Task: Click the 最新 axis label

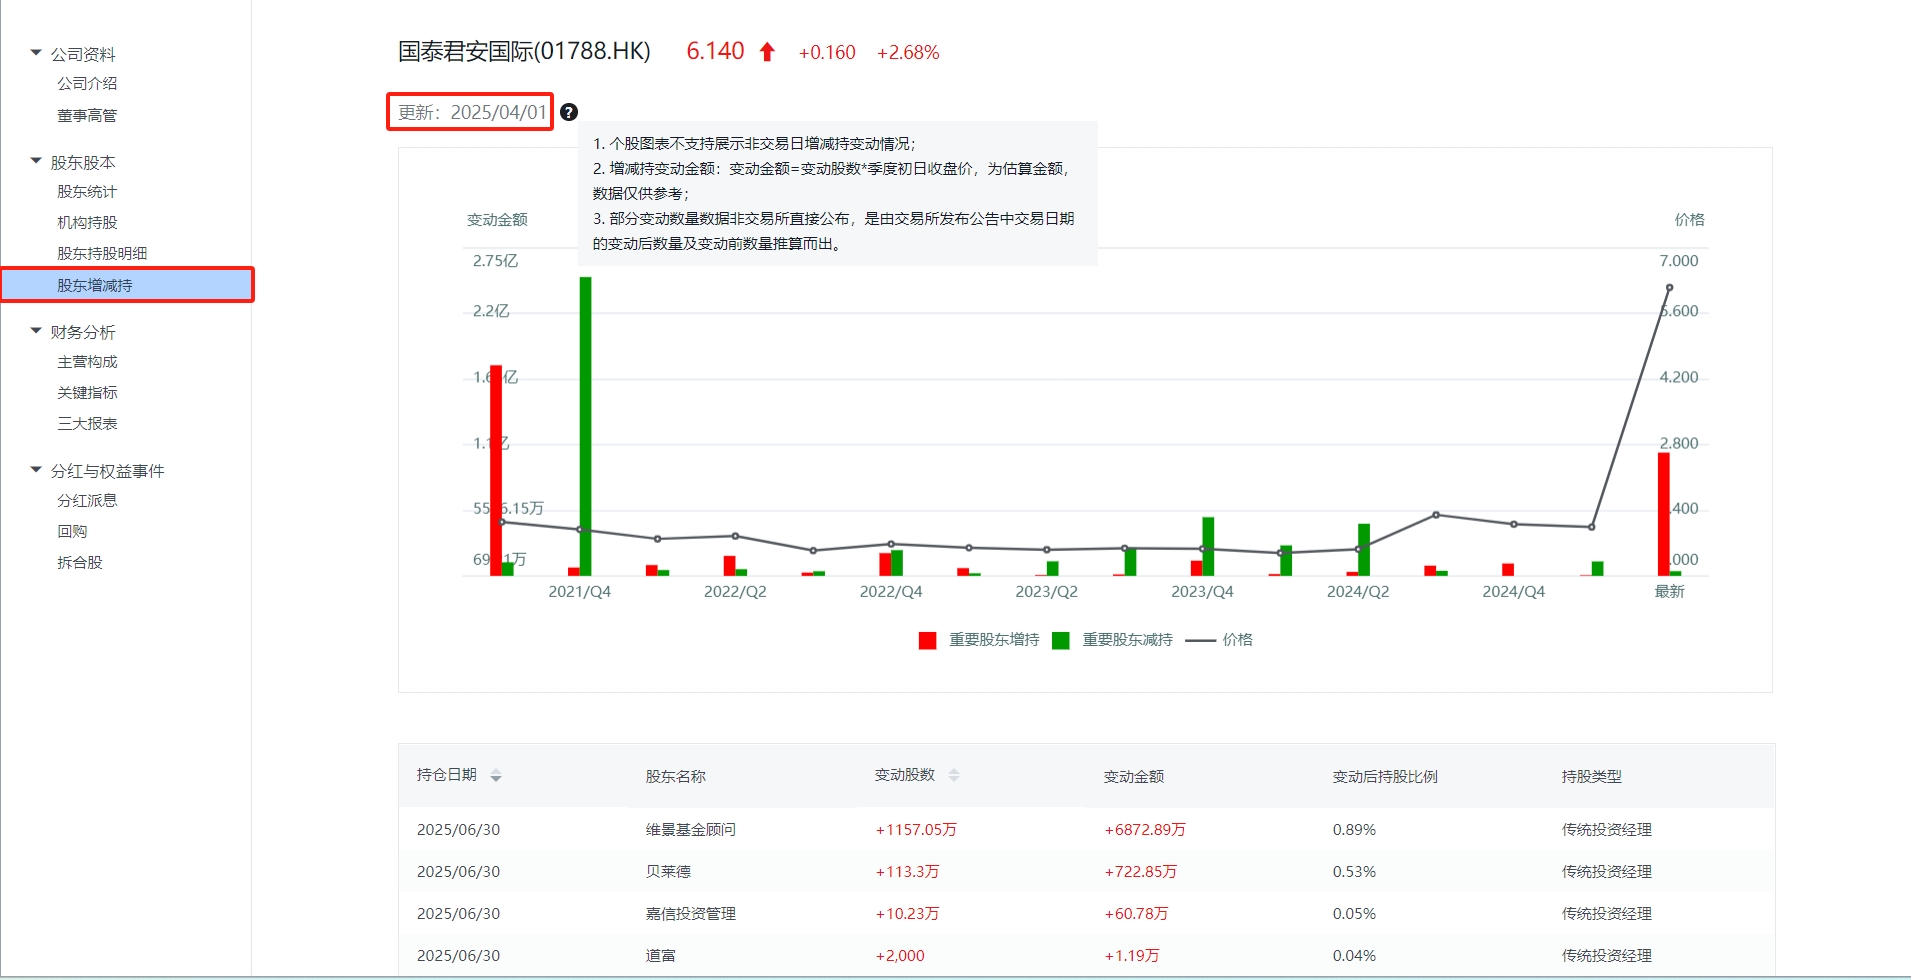Action: tap(1669, 592)
